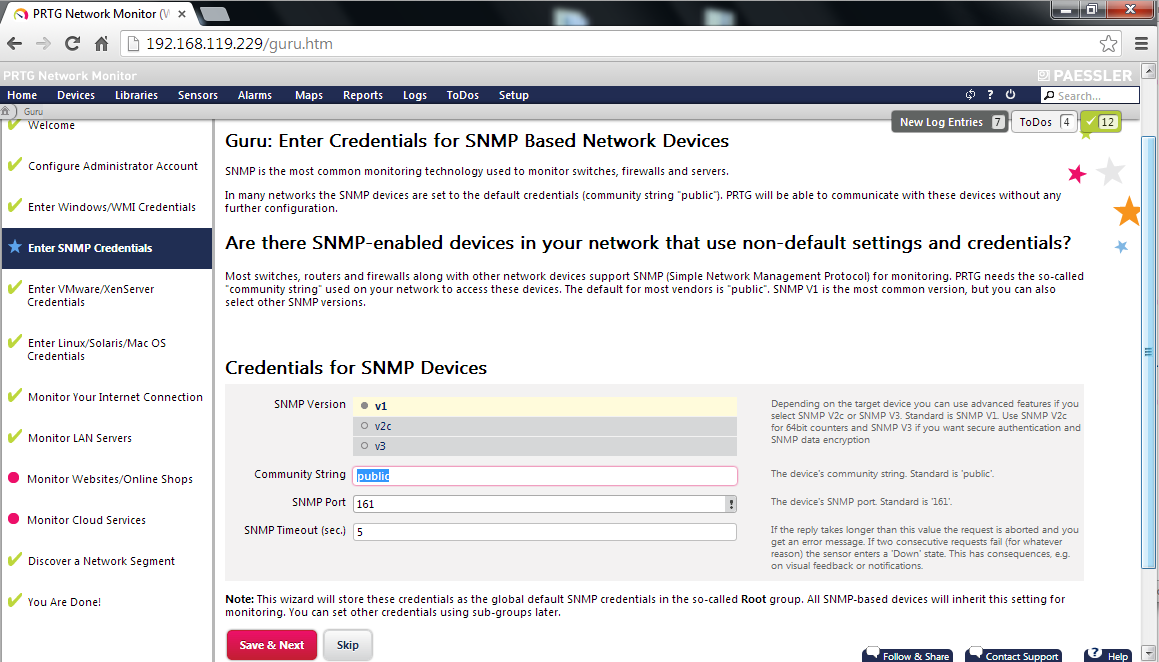1159x662 pixels.
Task: Click the Guru breadcrumb link
Action: coord(33,112)
